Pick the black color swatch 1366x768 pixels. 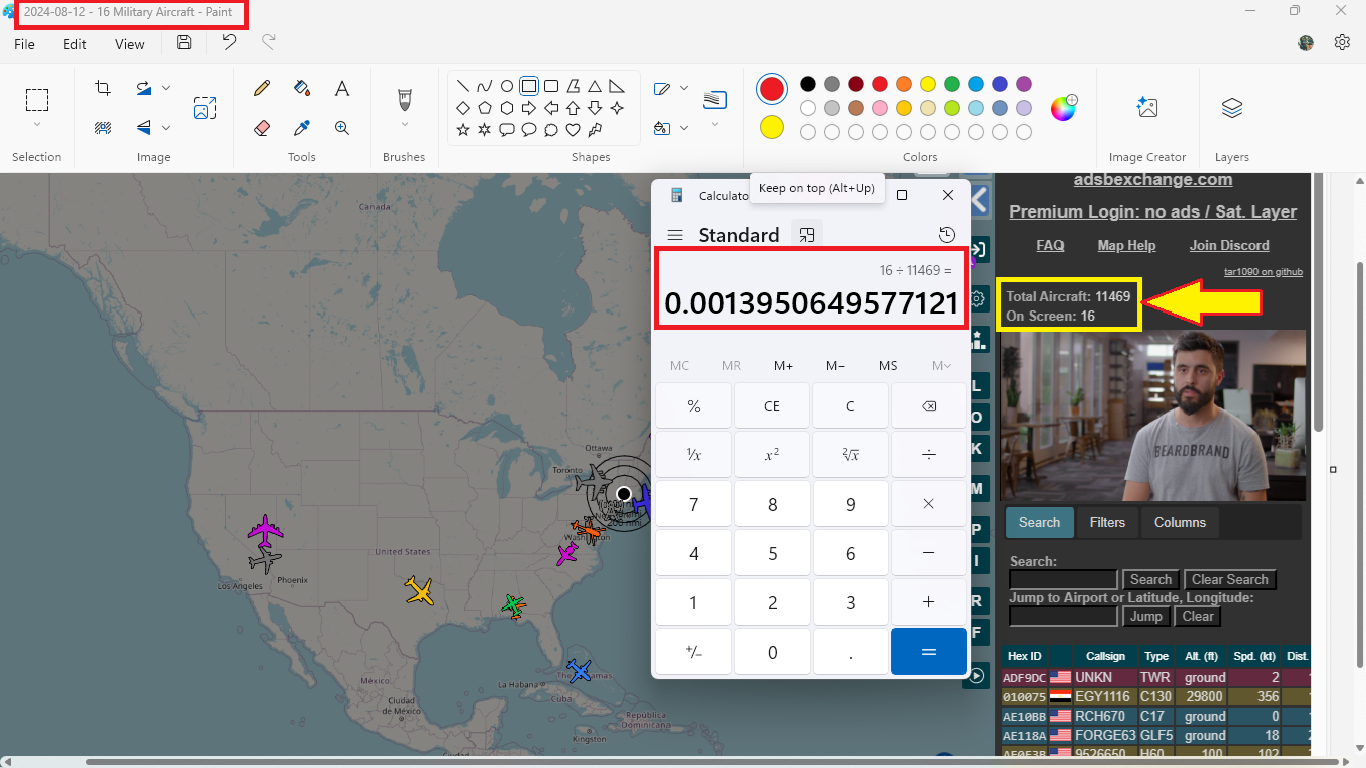click(807, 84)
